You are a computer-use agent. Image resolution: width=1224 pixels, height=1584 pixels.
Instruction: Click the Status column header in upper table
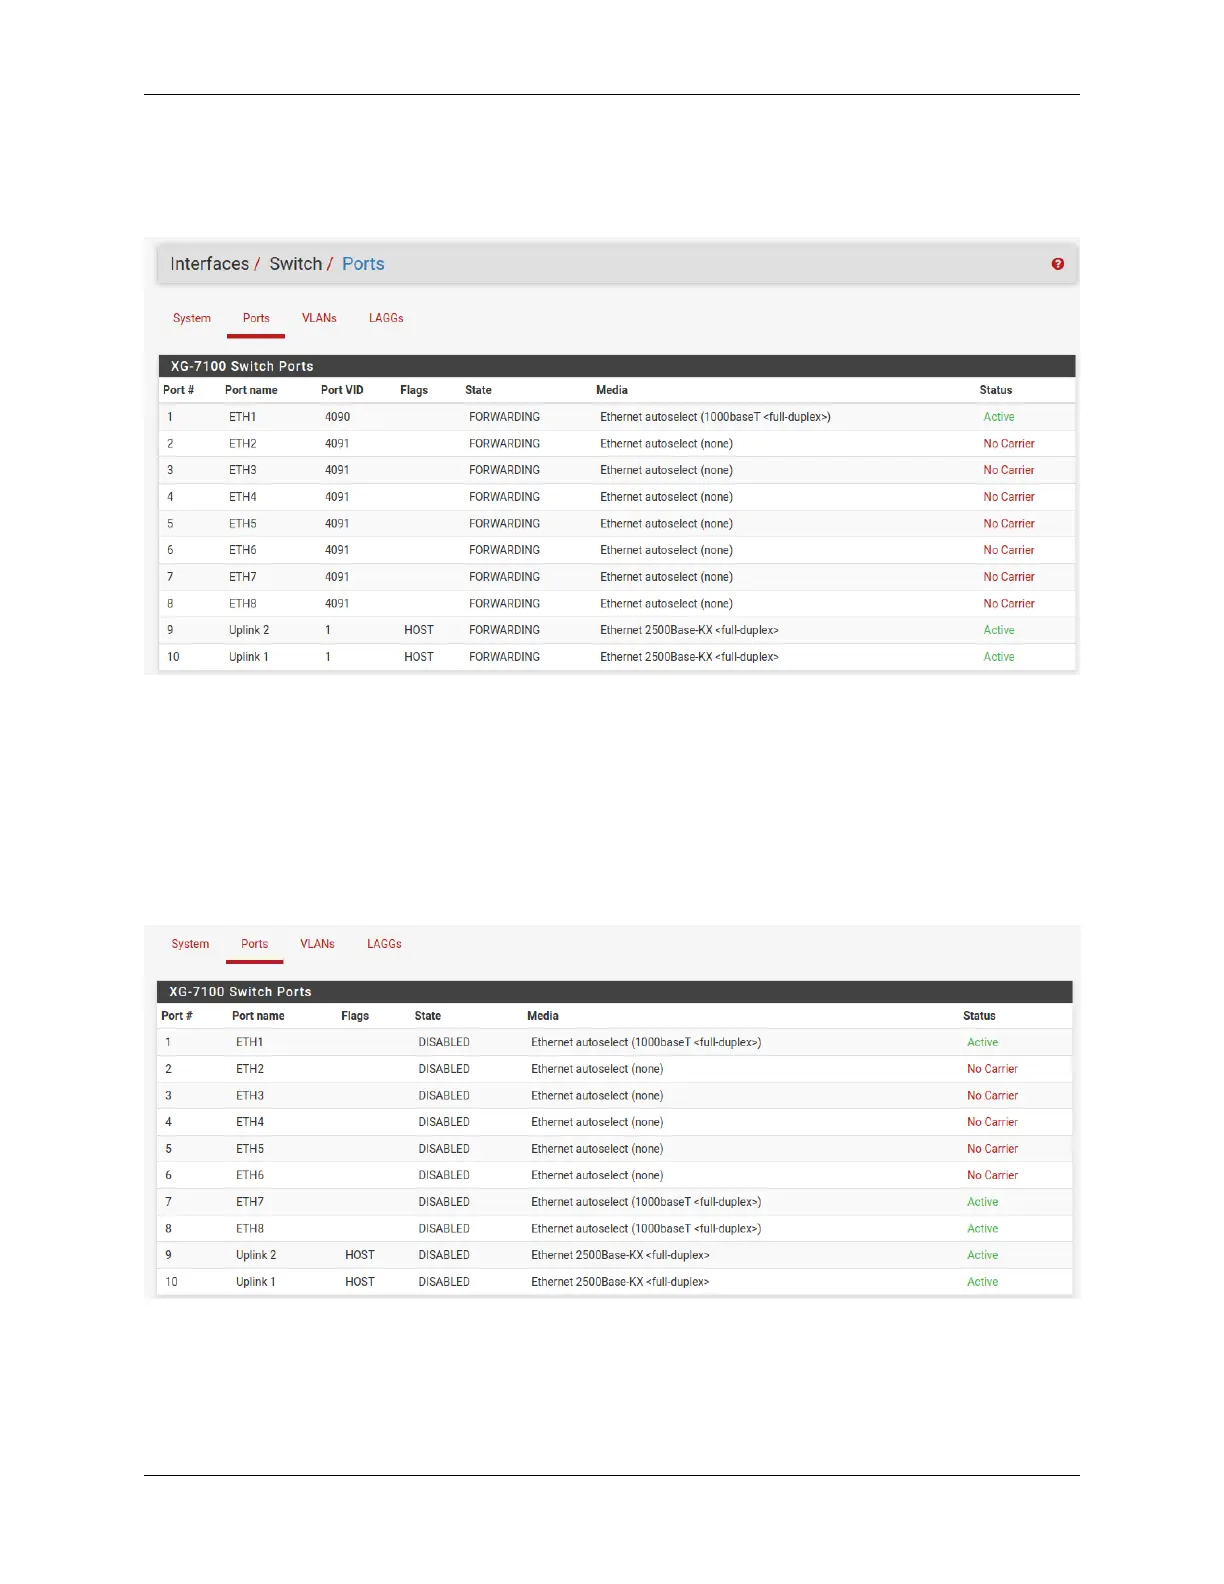point(996,390)
